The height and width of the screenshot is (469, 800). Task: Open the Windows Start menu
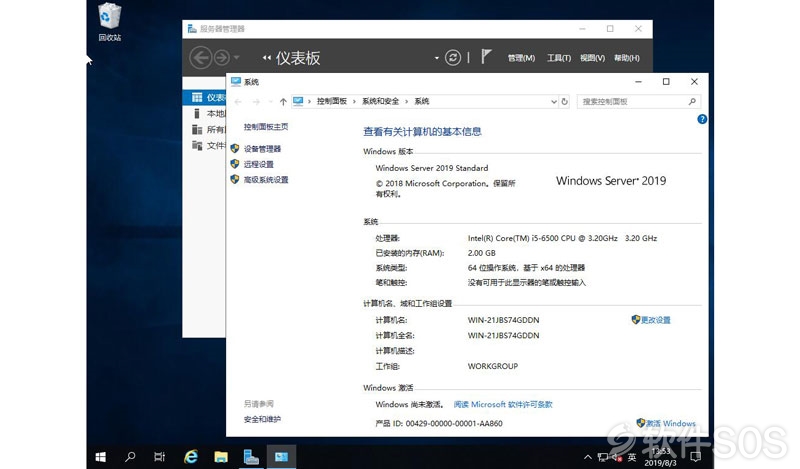(x=101, y=457)
